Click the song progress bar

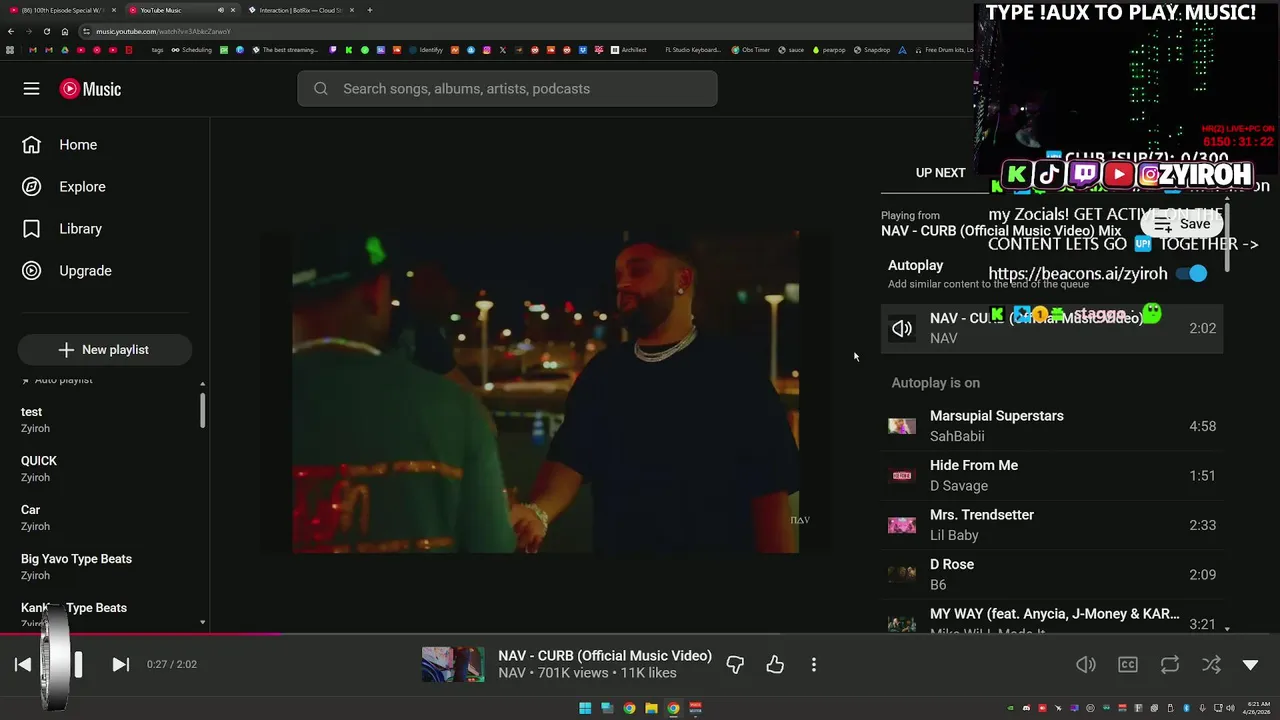tap(640, 634)
